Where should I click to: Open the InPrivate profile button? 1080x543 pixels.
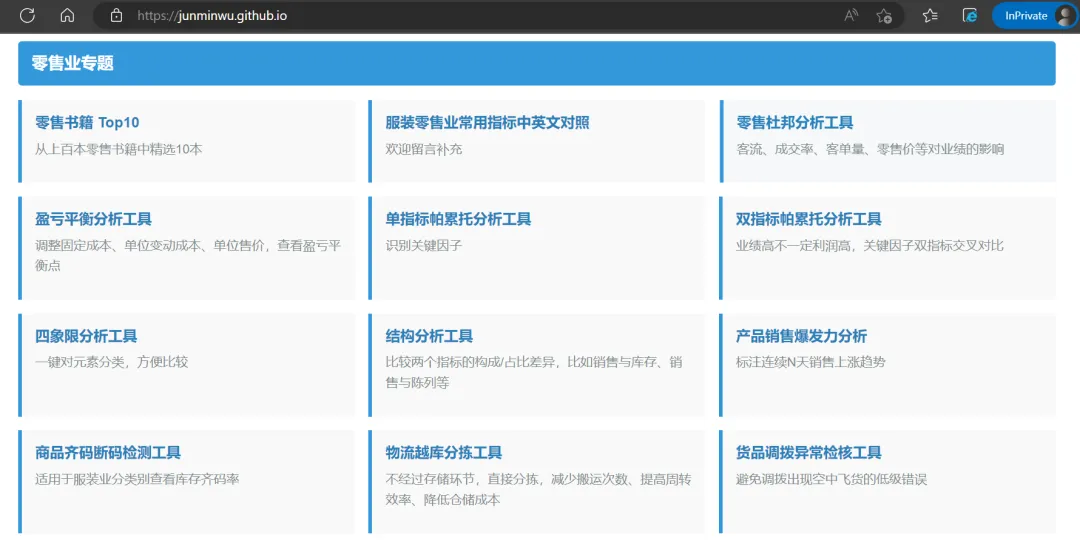(1035, 15)
